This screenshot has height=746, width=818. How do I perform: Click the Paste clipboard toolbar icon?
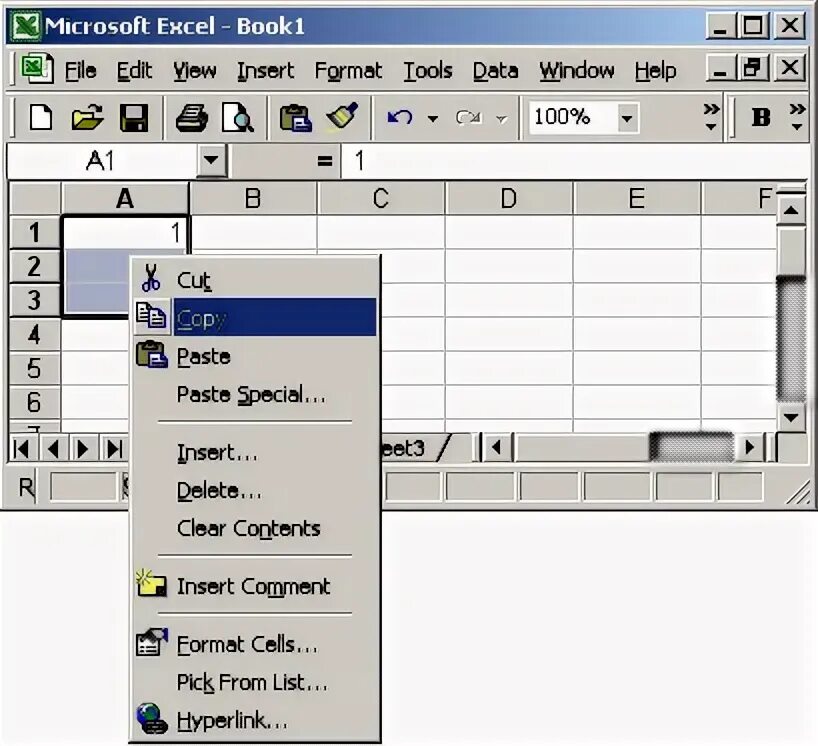coord(296,117)
